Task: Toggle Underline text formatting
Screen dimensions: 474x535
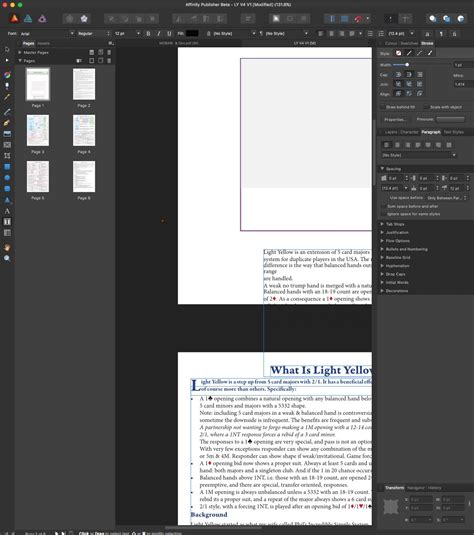Action: (x=169, y=33)
